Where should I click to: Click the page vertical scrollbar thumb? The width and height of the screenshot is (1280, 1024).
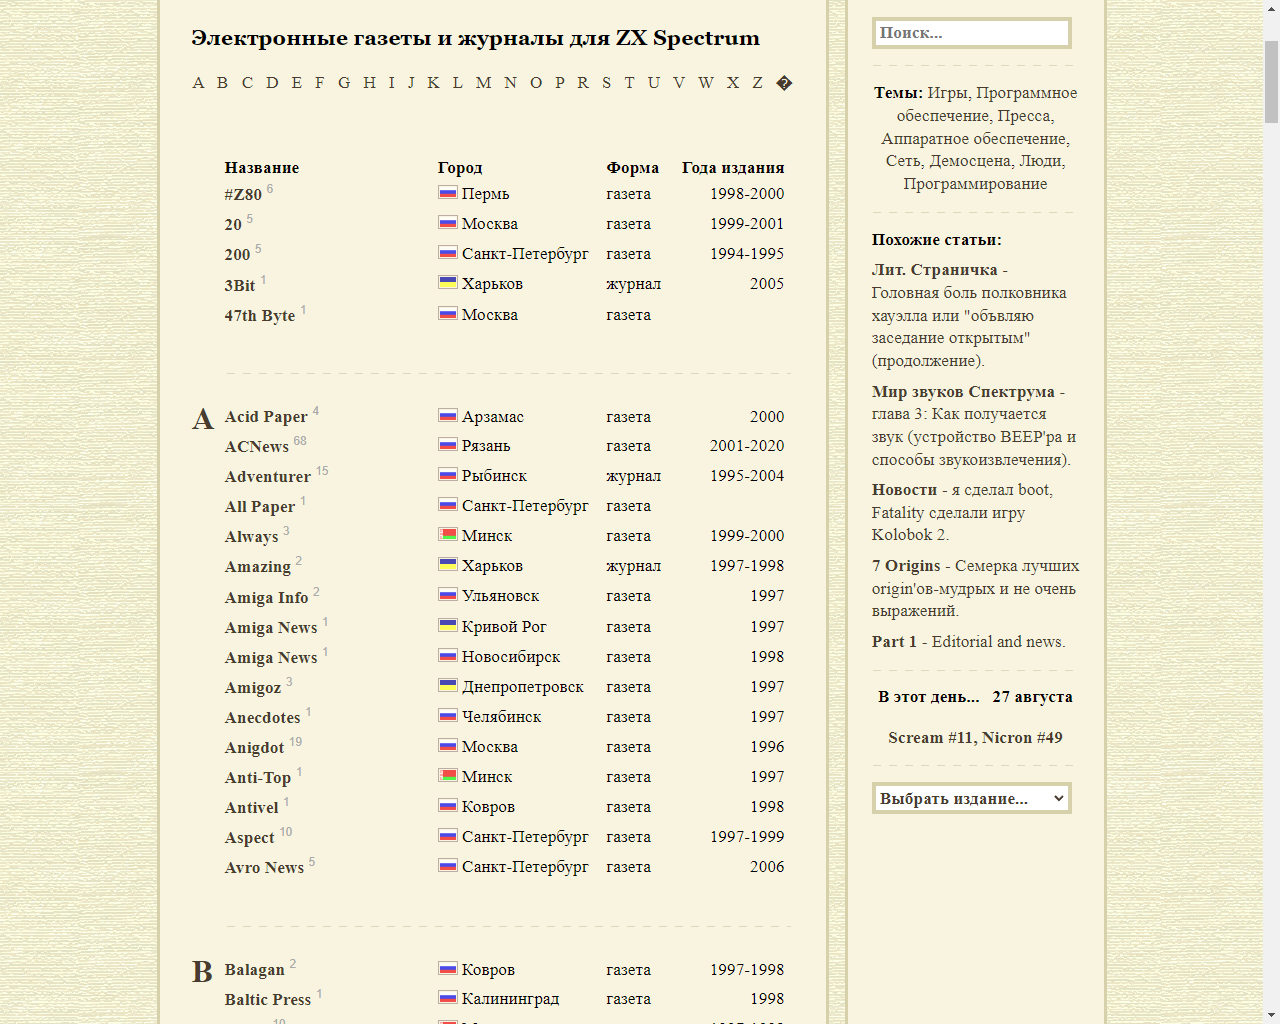(1272, 80)
